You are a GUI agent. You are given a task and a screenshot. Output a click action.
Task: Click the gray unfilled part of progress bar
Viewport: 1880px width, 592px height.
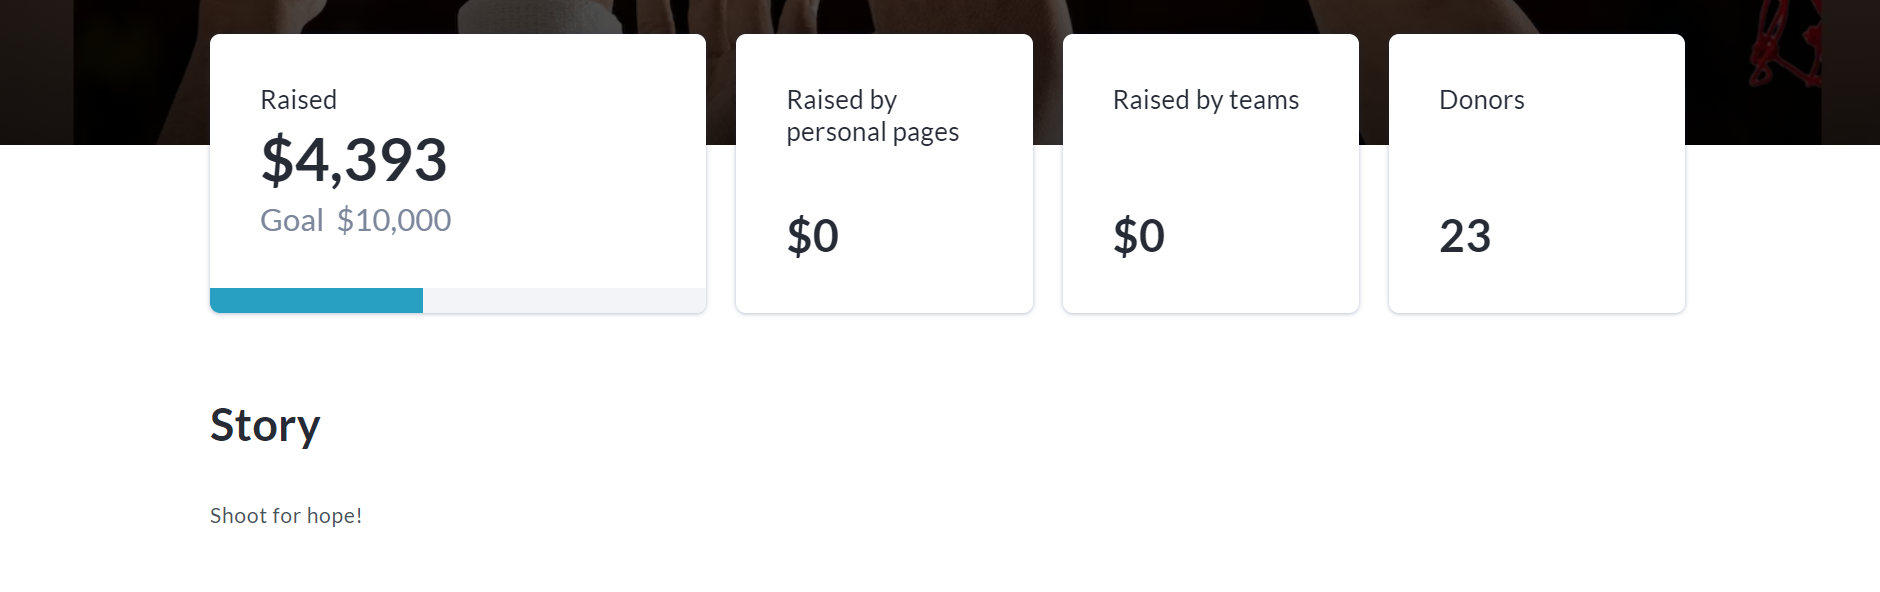point(564,300)
